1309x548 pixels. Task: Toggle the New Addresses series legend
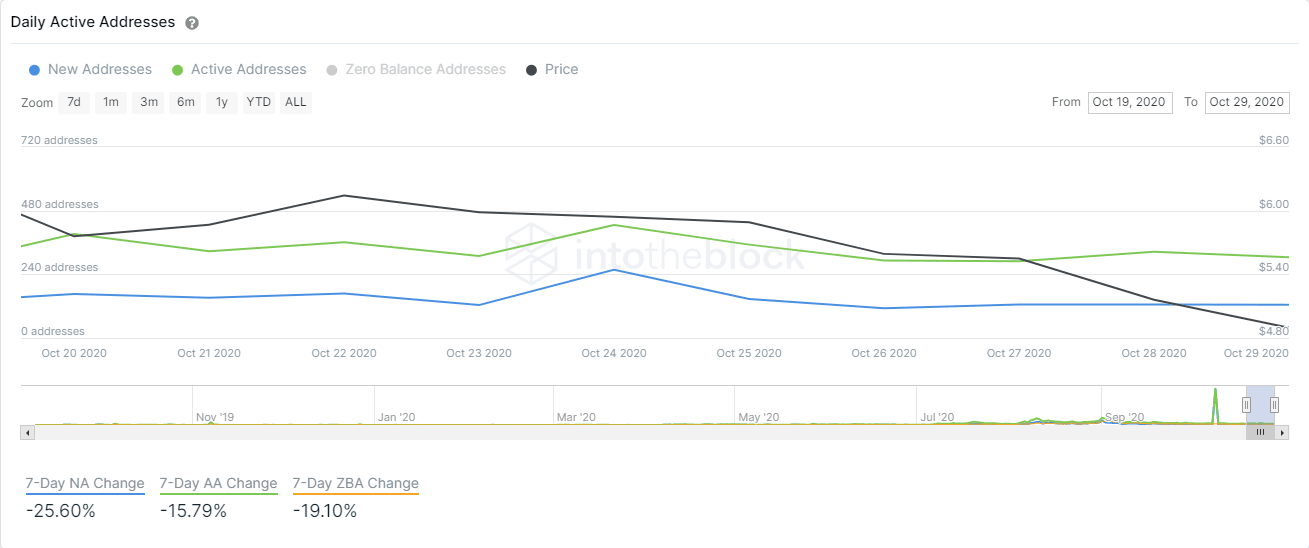90,70
